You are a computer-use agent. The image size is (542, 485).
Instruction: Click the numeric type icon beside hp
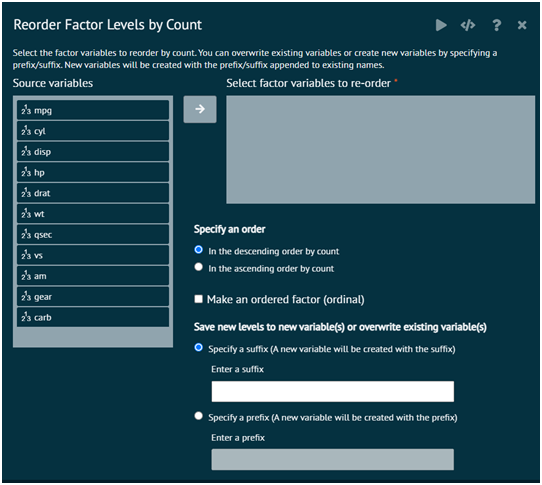point(26,172)
